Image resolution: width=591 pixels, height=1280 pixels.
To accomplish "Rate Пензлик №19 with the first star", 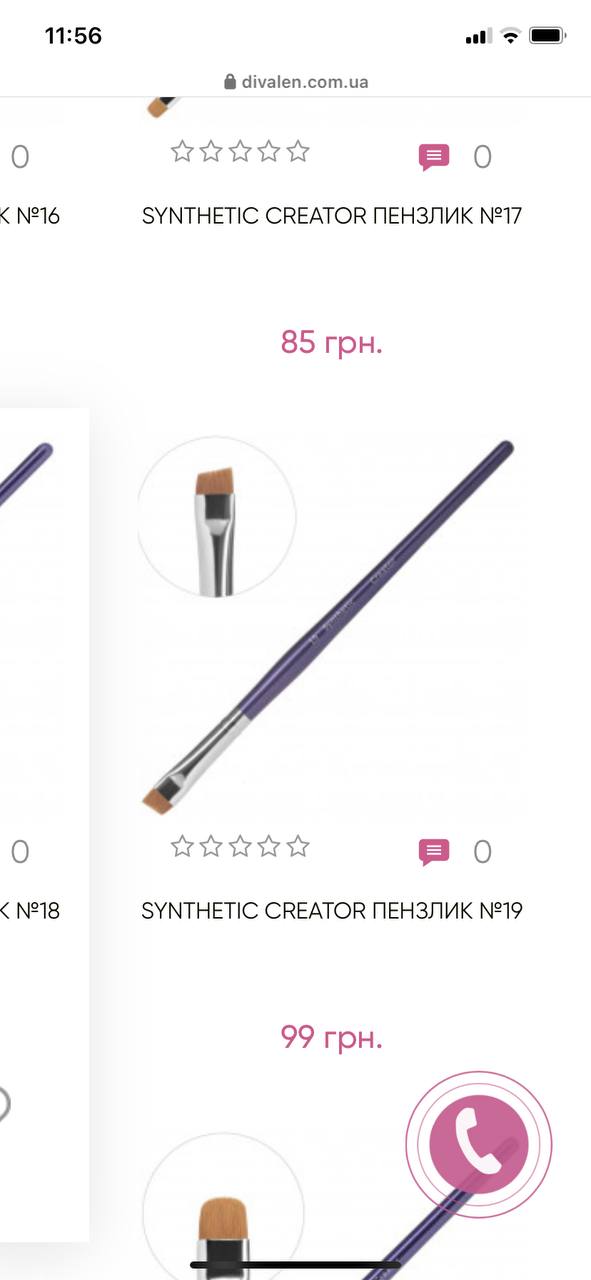I will point(182,847).
